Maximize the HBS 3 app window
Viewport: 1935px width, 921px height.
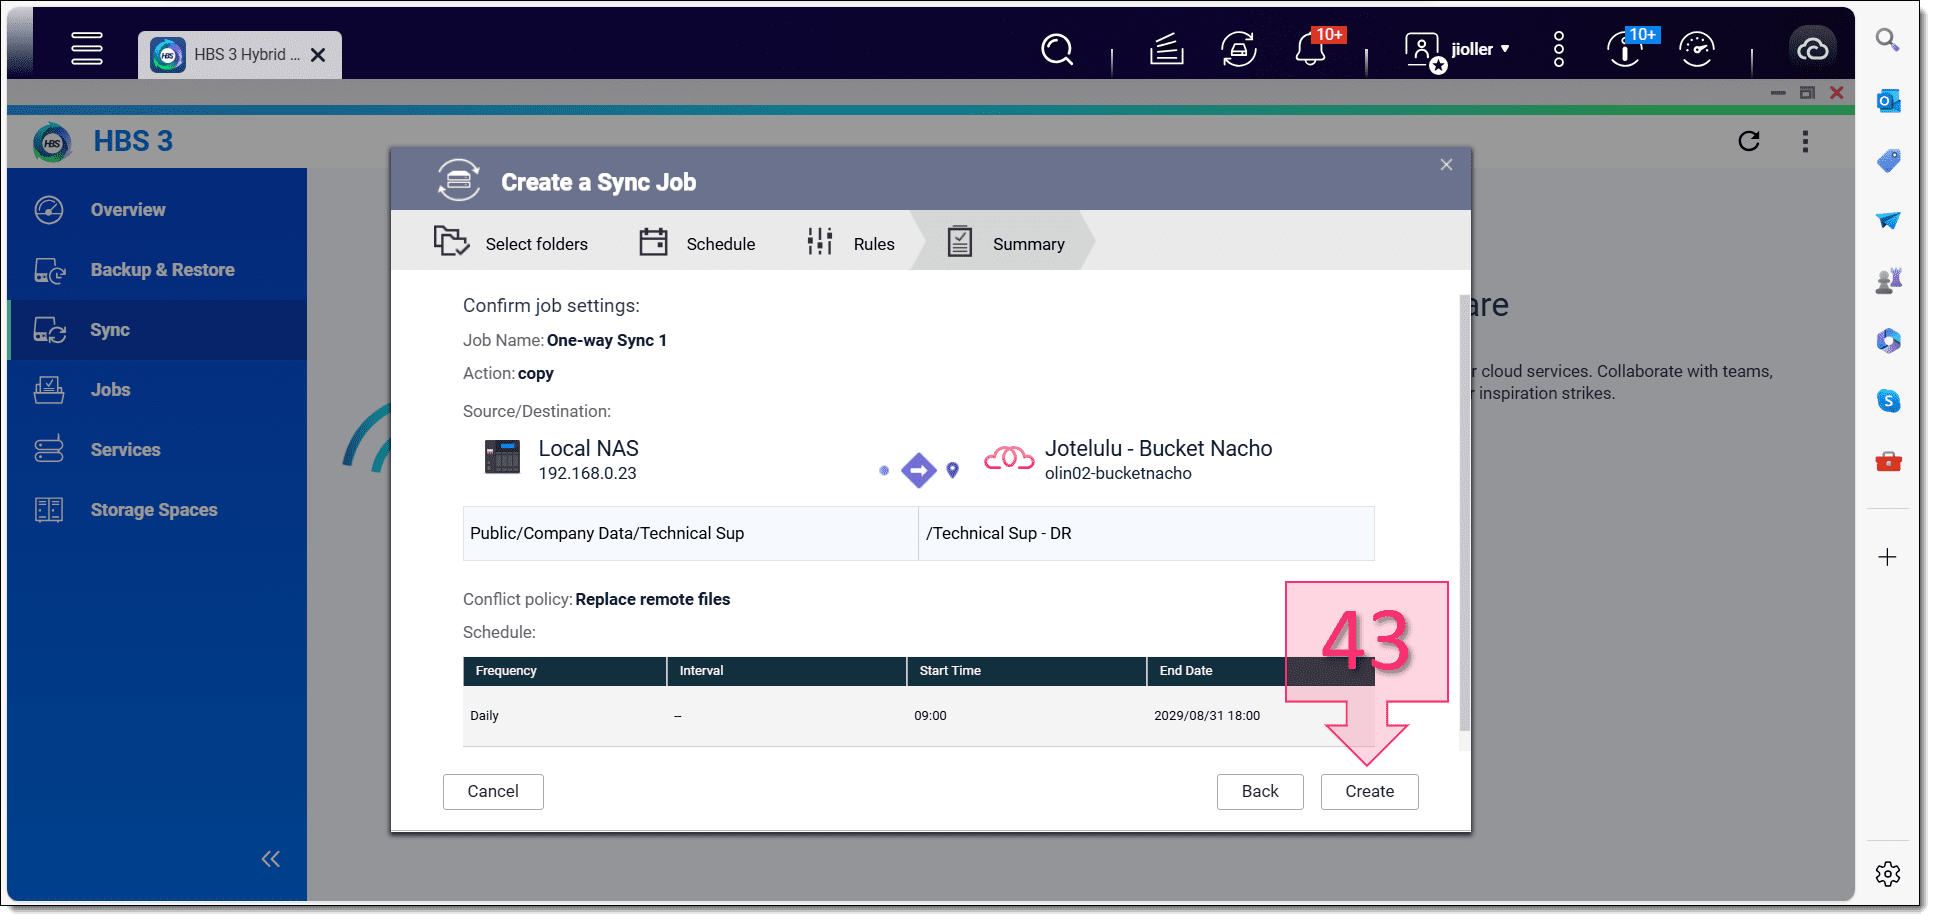1807,93
